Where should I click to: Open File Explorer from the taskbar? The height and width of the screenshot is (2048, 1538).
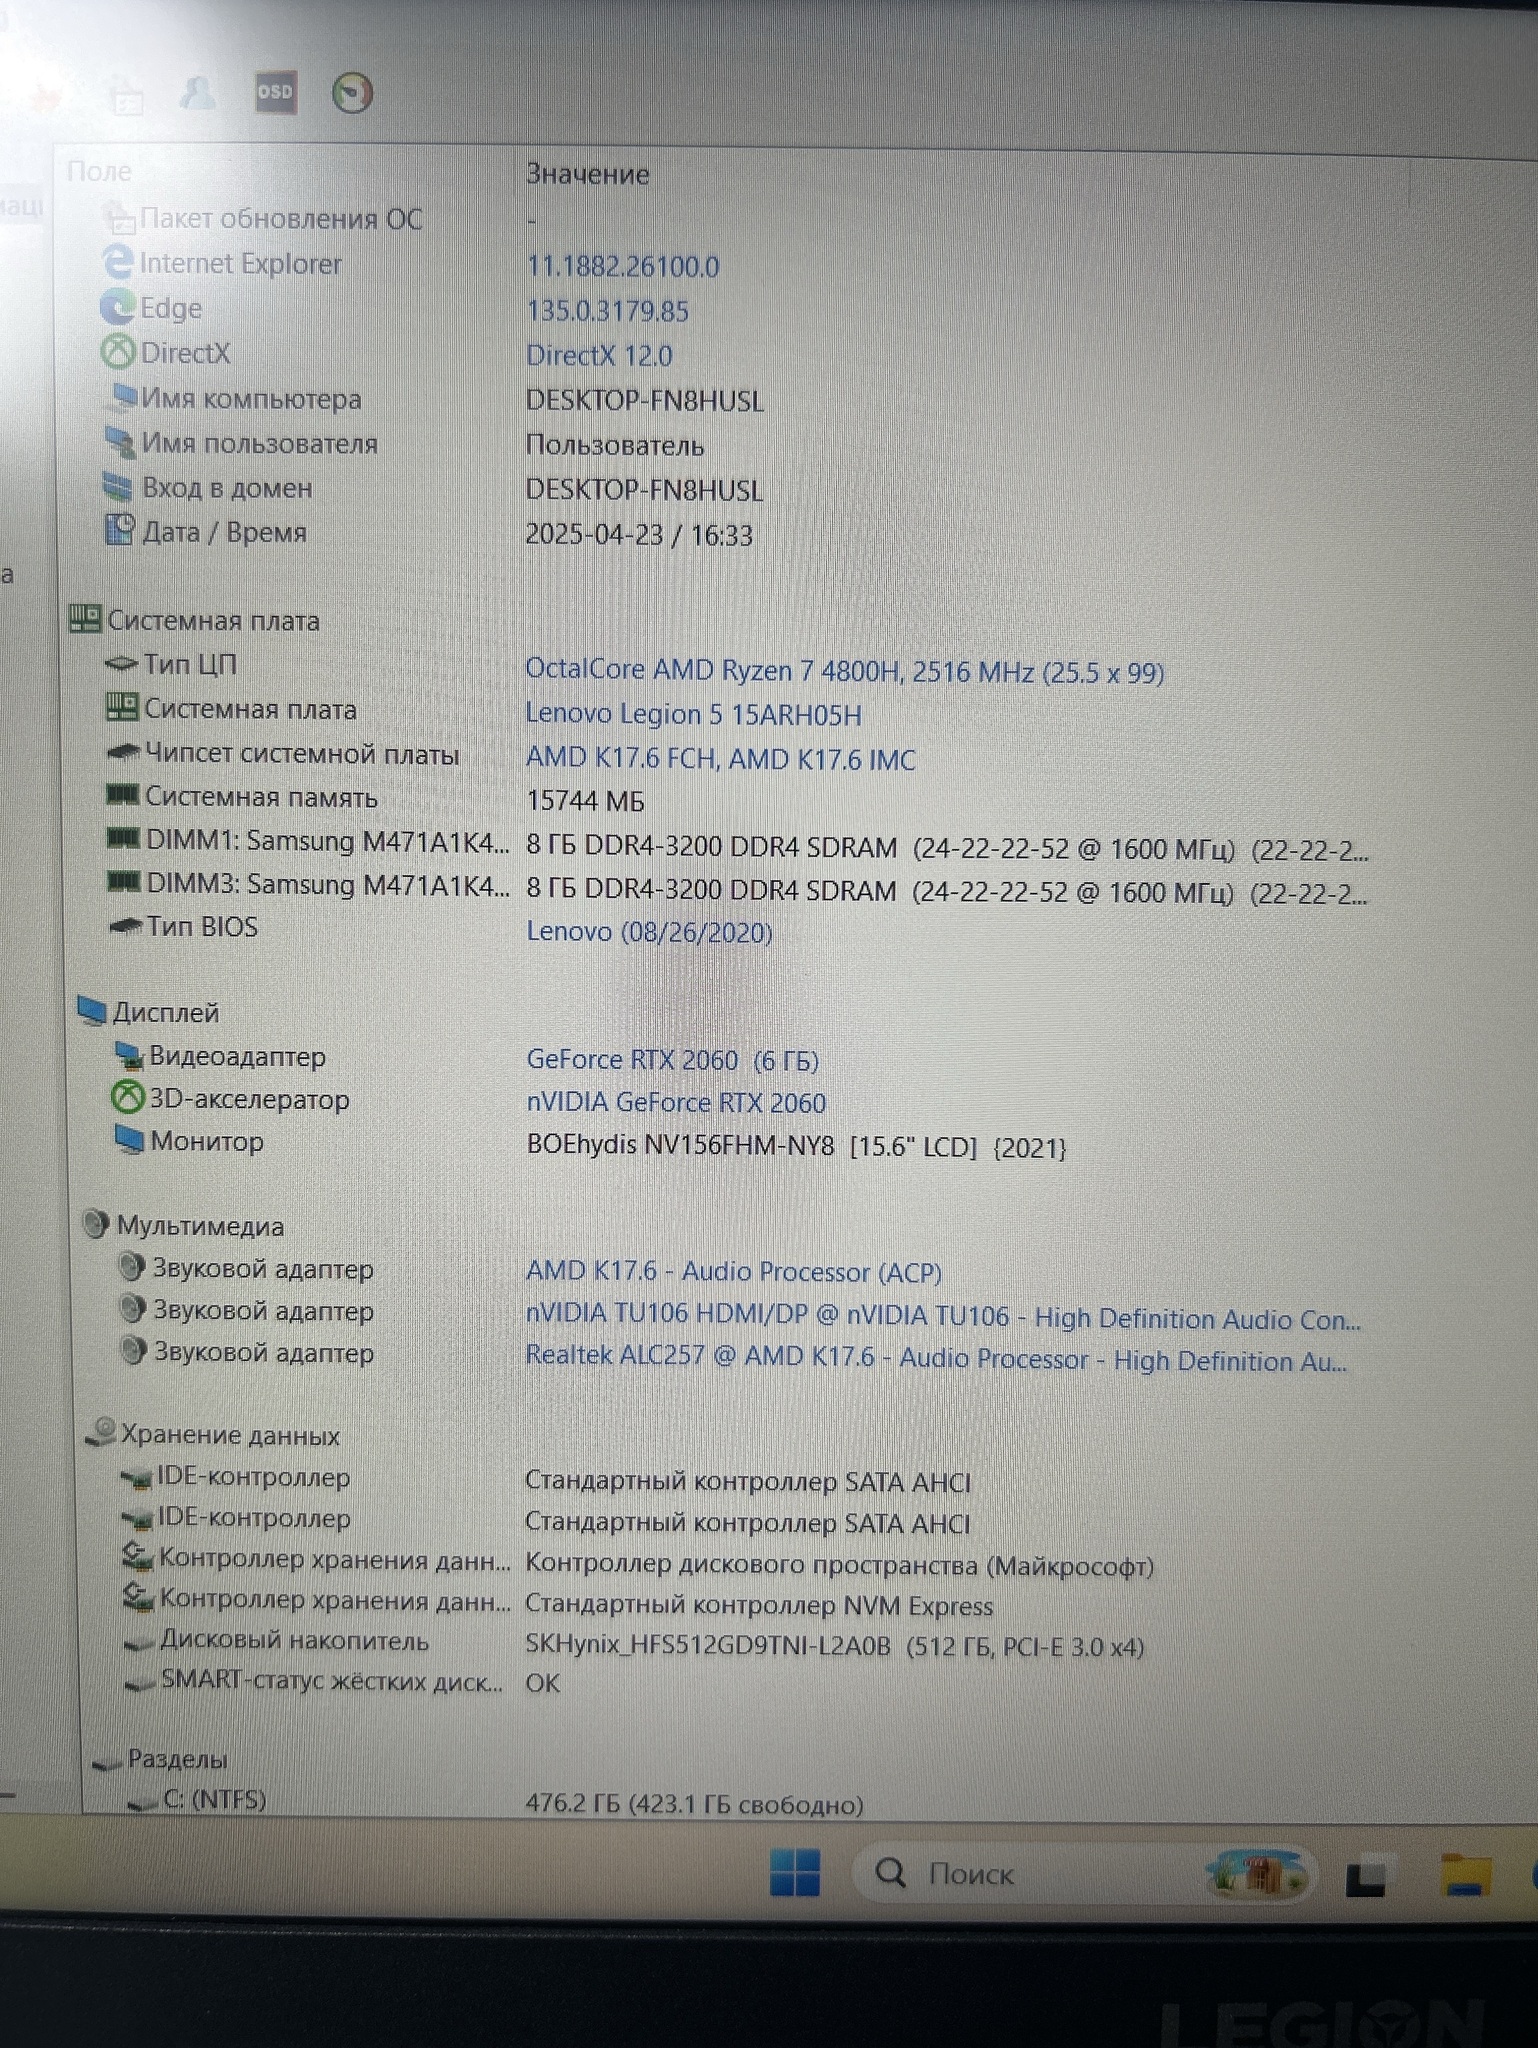coord(1466,1876)
